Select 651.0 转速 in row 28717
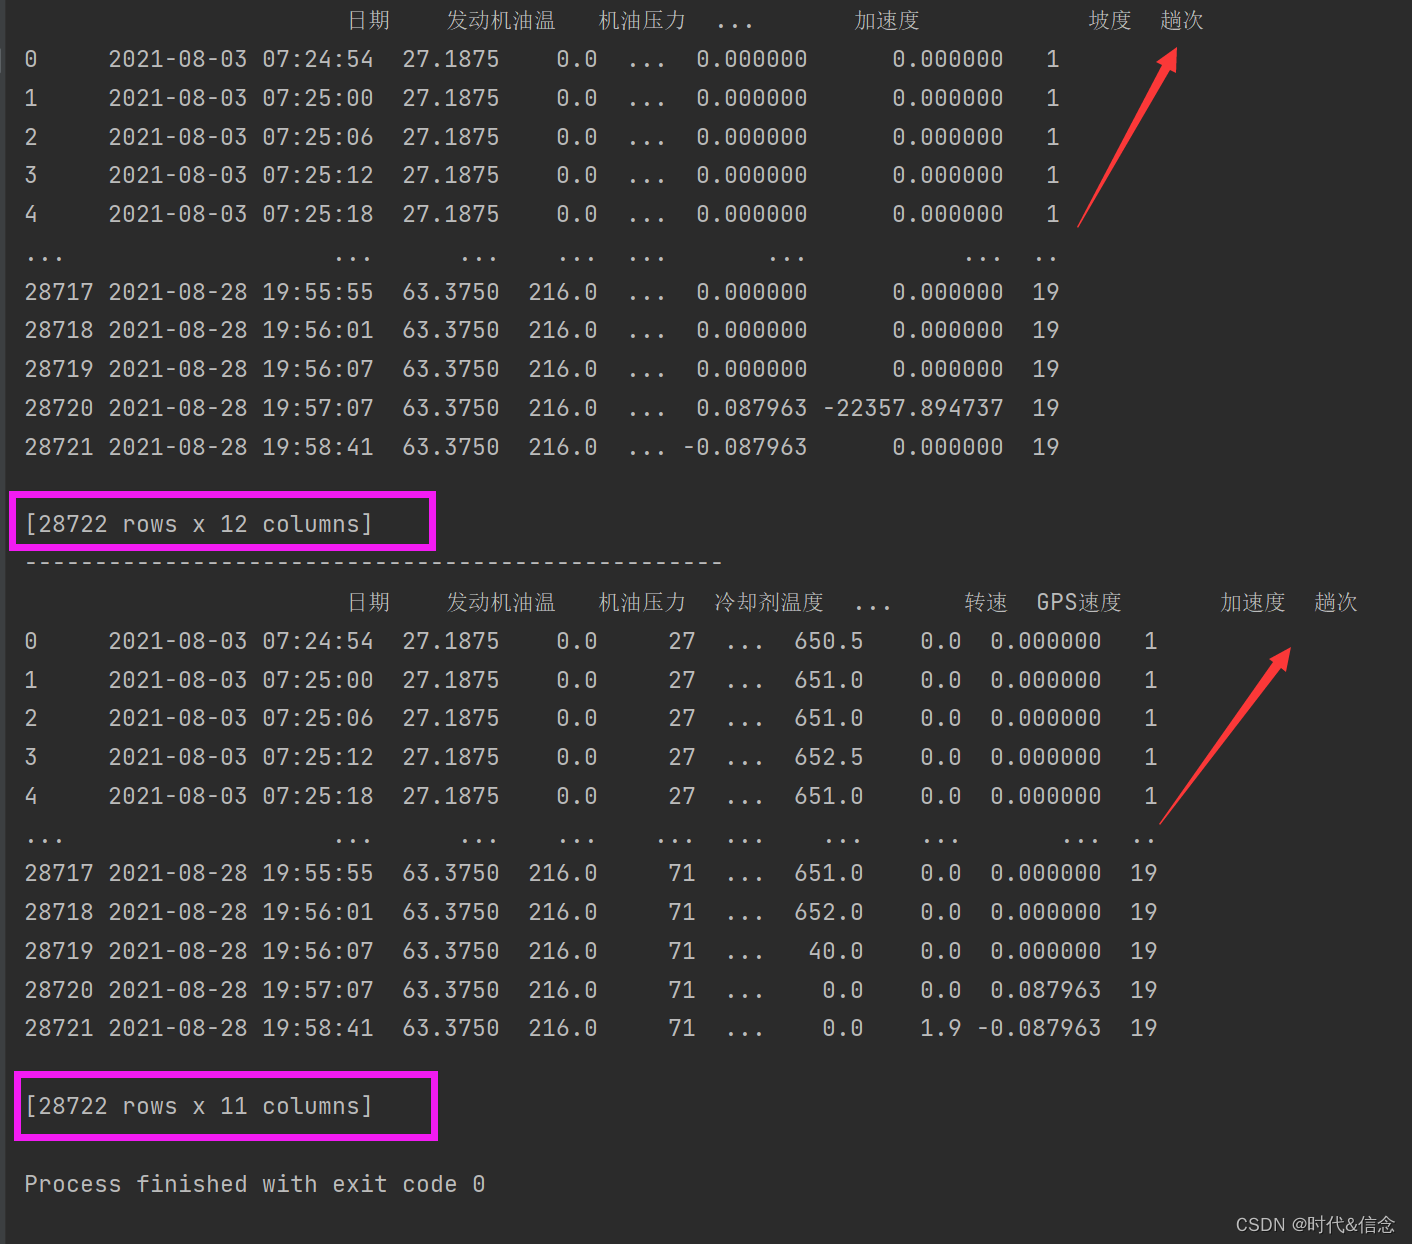This screenshot has height=1244, width=1412. (x=828, y=873)
